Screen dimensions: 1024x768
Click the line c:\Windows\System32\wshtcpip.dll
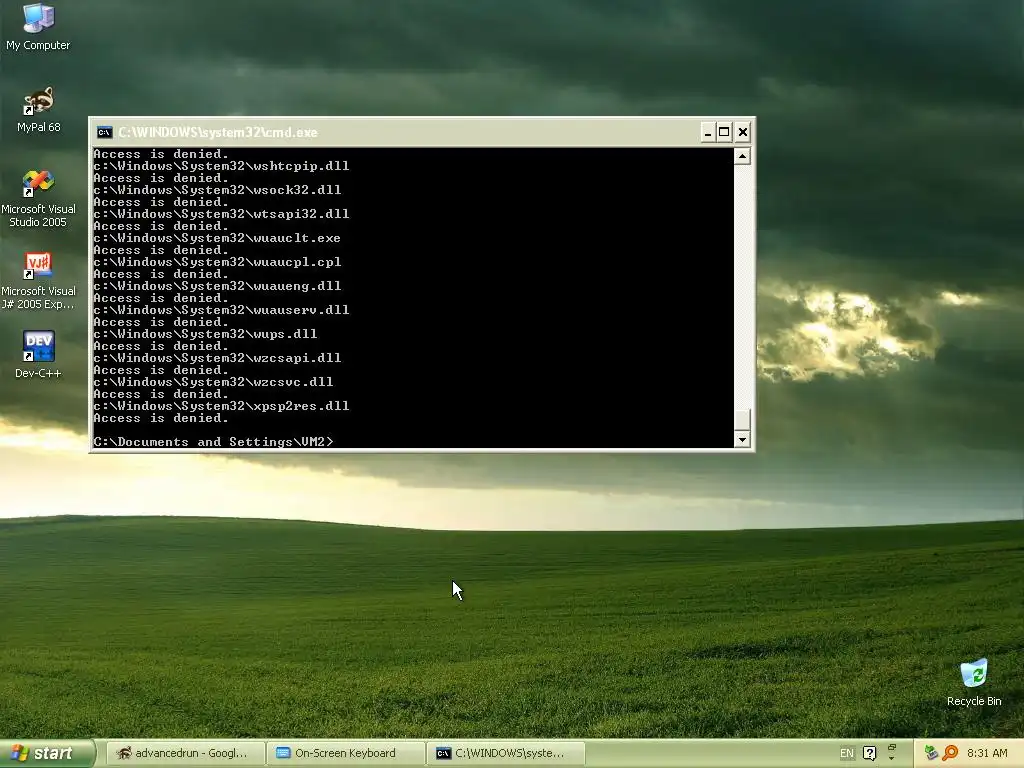point(221,166)
